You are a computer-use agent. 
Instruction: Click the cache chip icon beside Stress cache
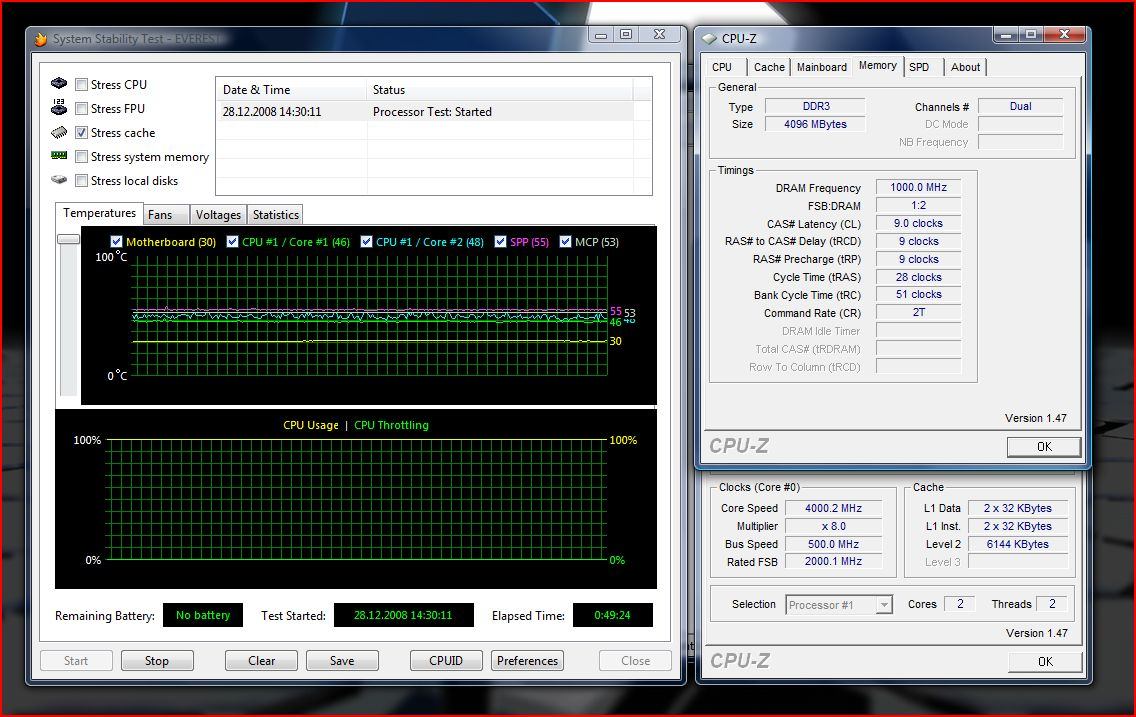(59, 132)
